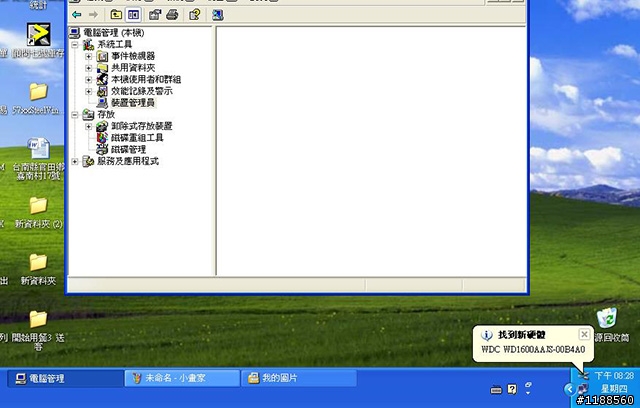The width and height of the screenshot is (640, 408).
Task: Click the 下午 08:28 clock in the tray
Action: [614, 376]
